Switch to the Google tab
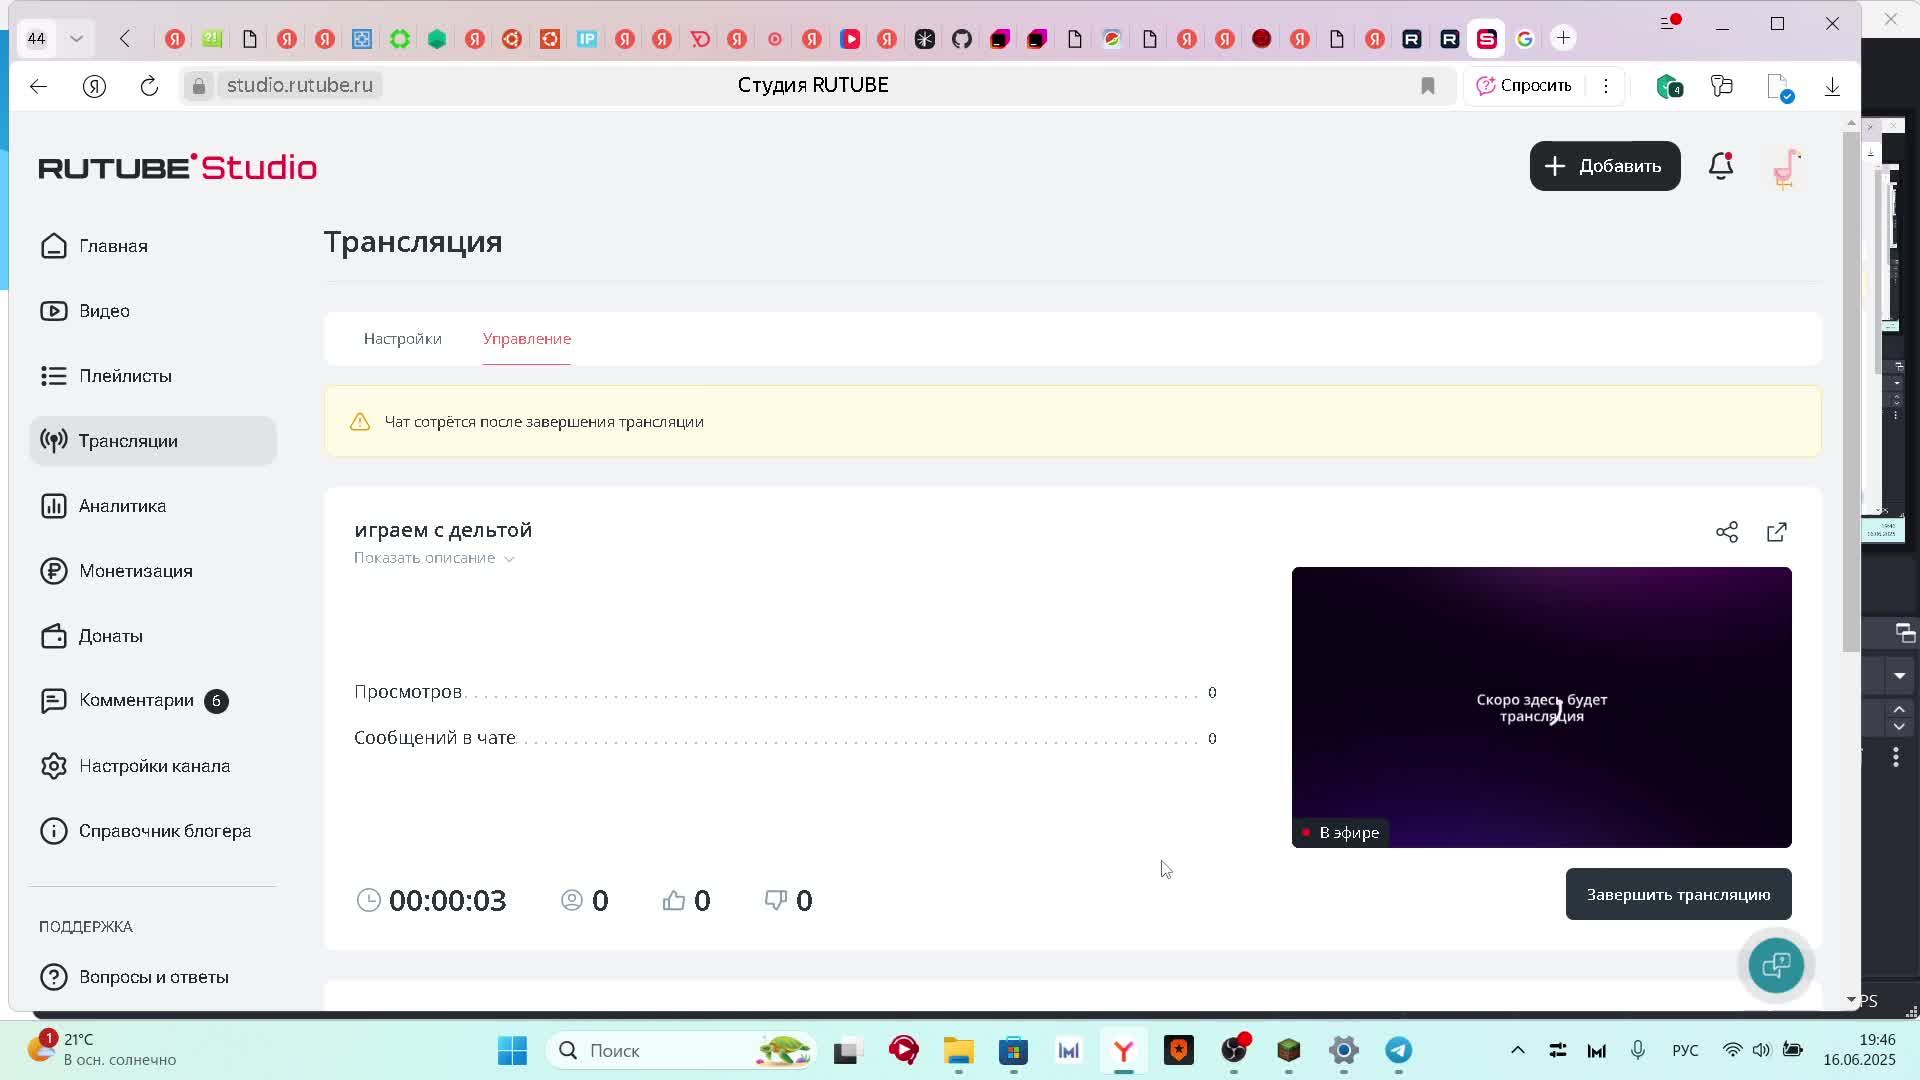The image size is (1920, 1080). 1525,39
